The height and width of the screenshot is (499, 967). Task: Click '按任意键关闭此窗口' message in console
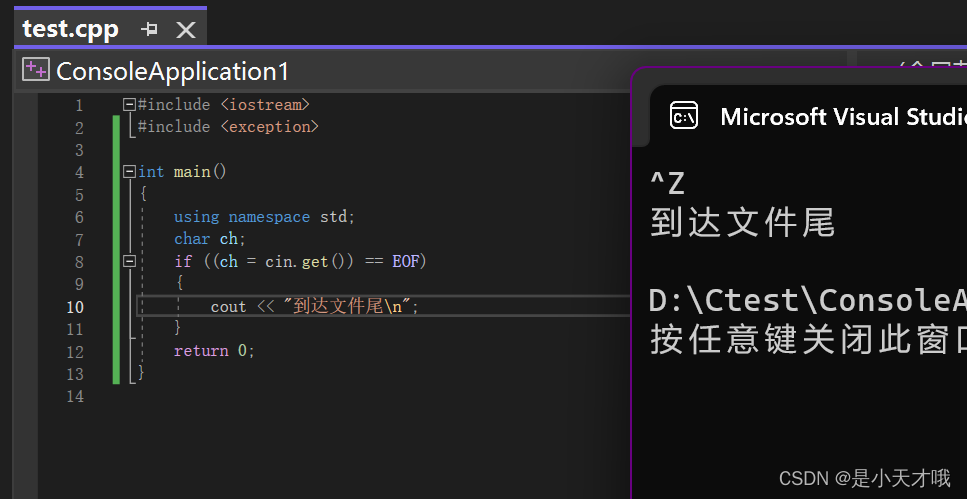808,340
